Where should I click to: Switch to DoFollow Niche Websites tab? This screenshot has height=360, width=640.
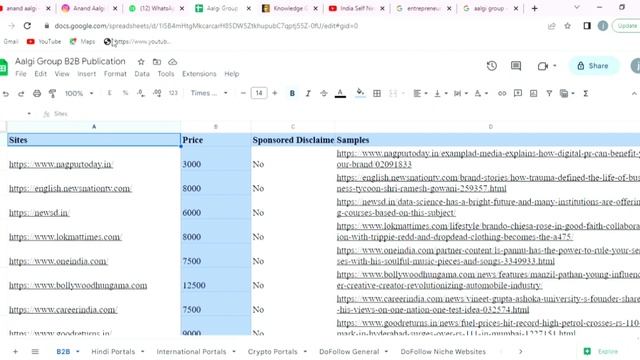pos(443,351)
